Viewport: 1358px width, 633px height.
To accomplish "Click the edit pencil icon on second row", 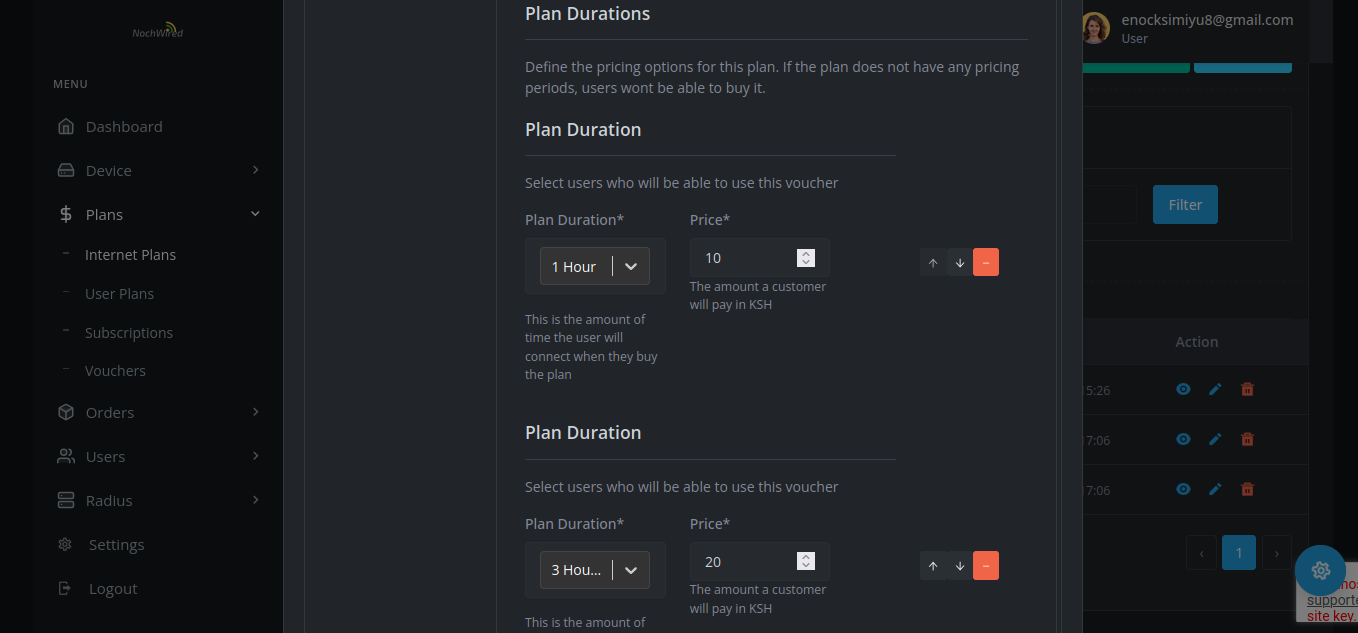I will 1215,439.
